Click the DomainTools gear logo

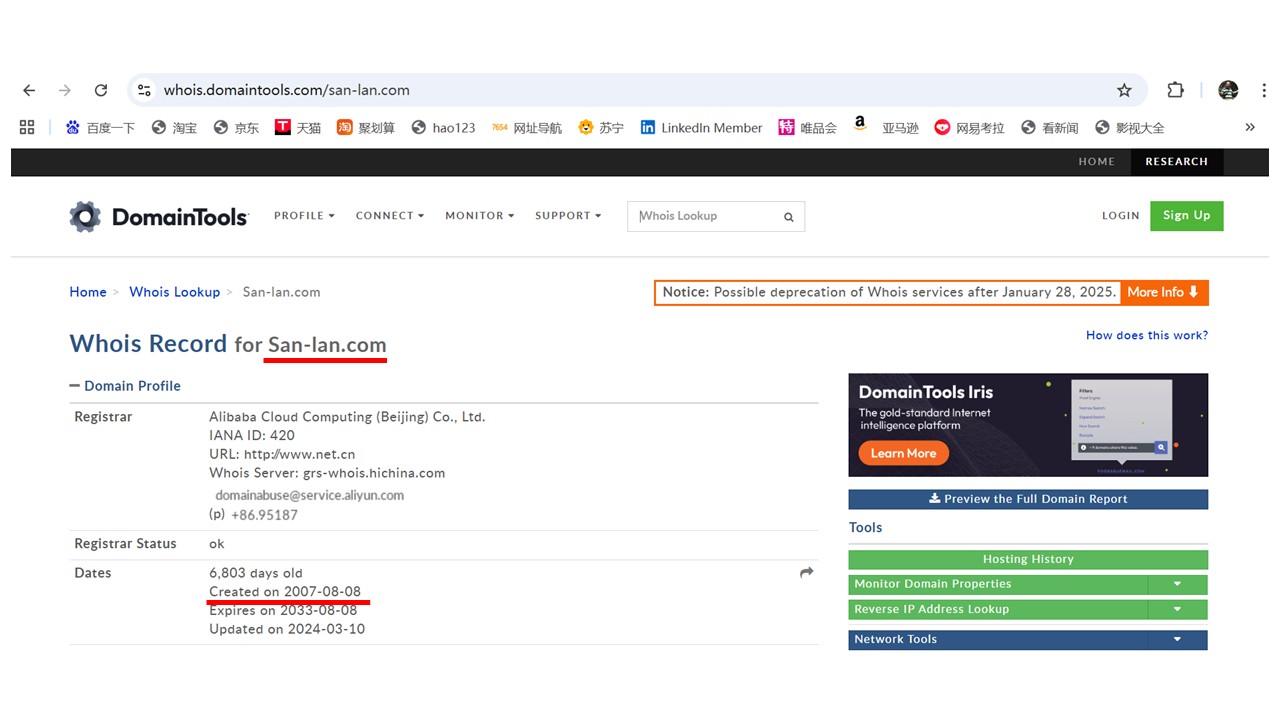click(85, 216)
